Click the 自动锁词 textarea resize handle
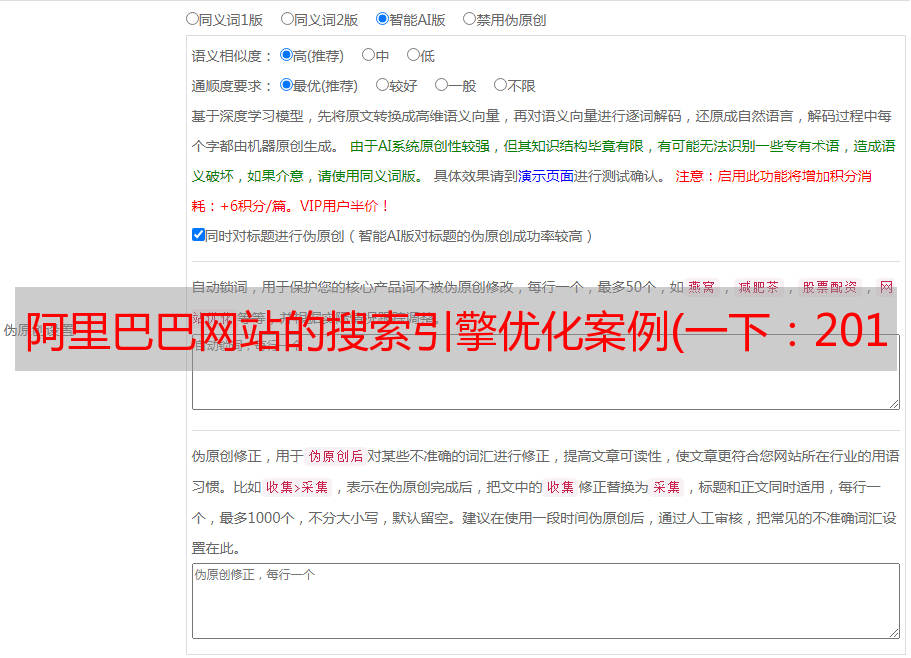Screen dimensions: 911x658 (894, 404)
